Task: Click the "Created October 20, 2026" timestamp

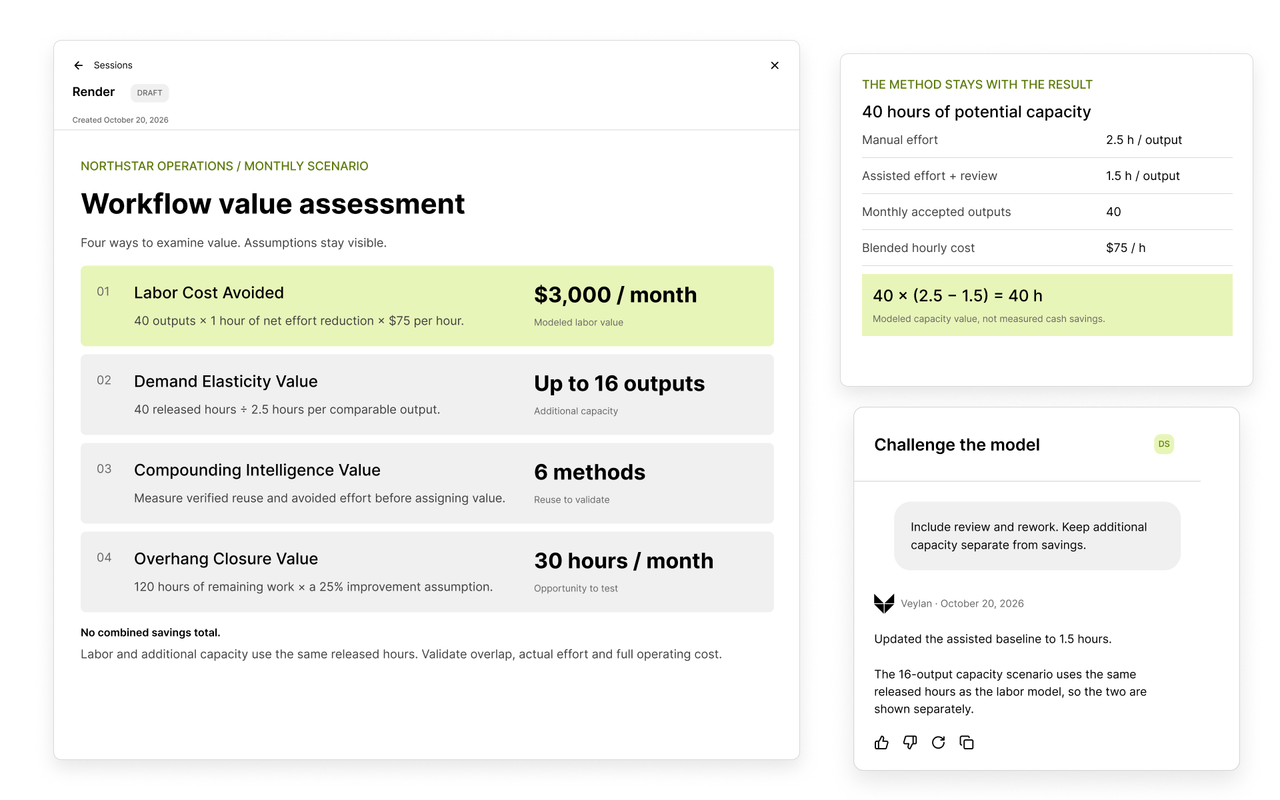Action: (120, 120)
